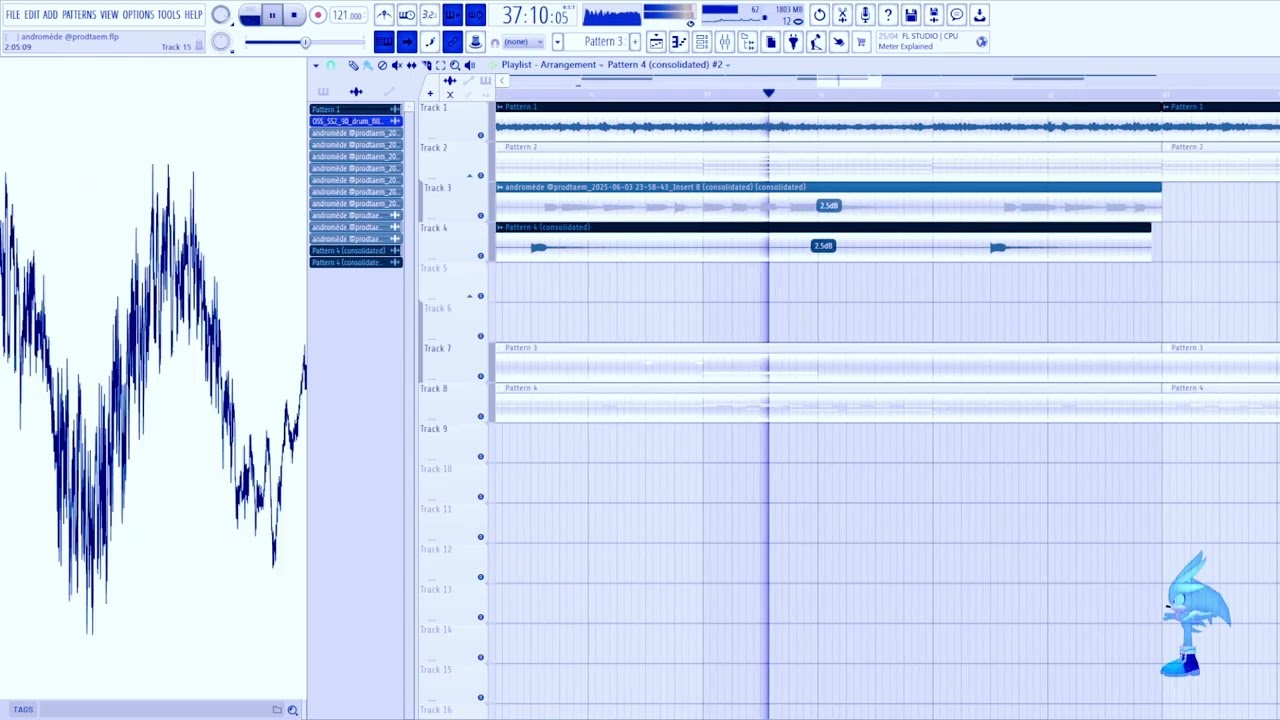The height and width of the screenshot is (720, 1280).
Task: Save project with floppy disk icon
Action: [910, 14]
